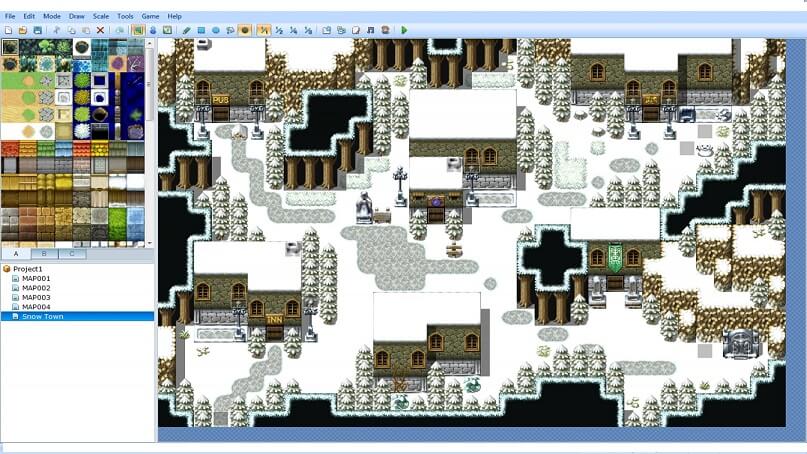Switch to Map editing mode
Image resolution: width=807 pixels, height=454 pixels.
pyautogui.click(x=138, y=30)
